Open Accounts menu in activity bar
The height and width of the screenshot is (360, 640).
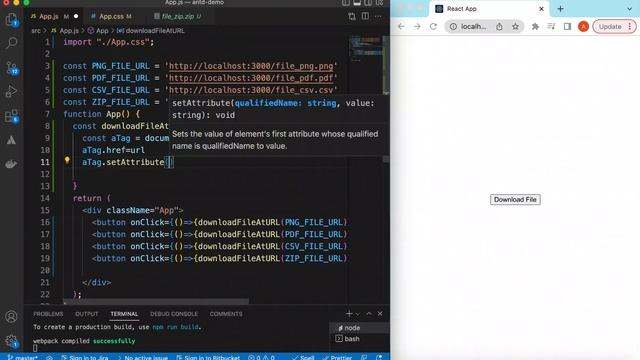11,317
